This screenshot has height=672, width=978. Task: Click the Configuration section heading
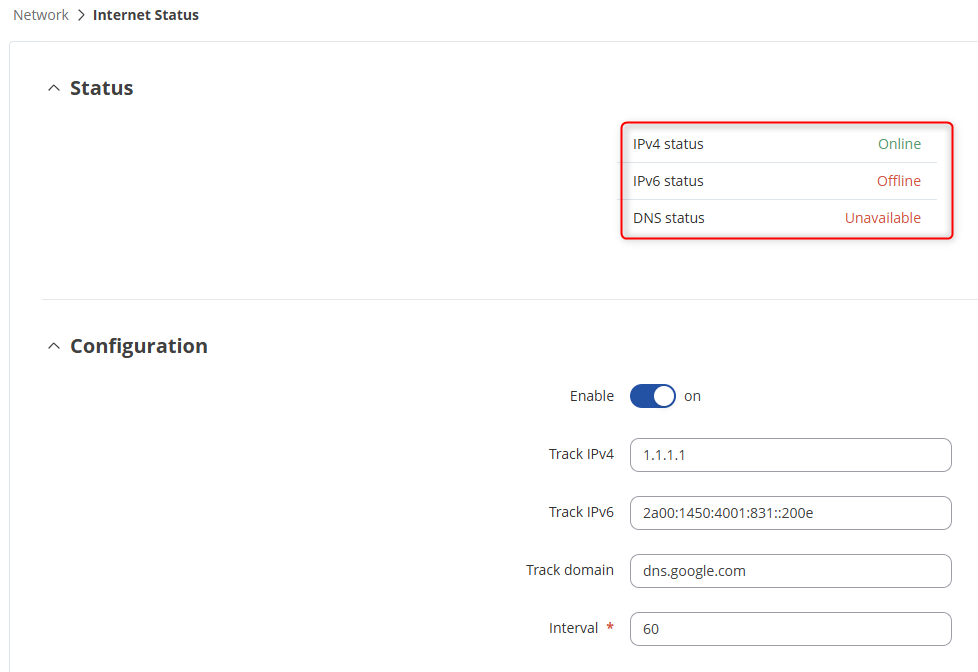(139, 346)
